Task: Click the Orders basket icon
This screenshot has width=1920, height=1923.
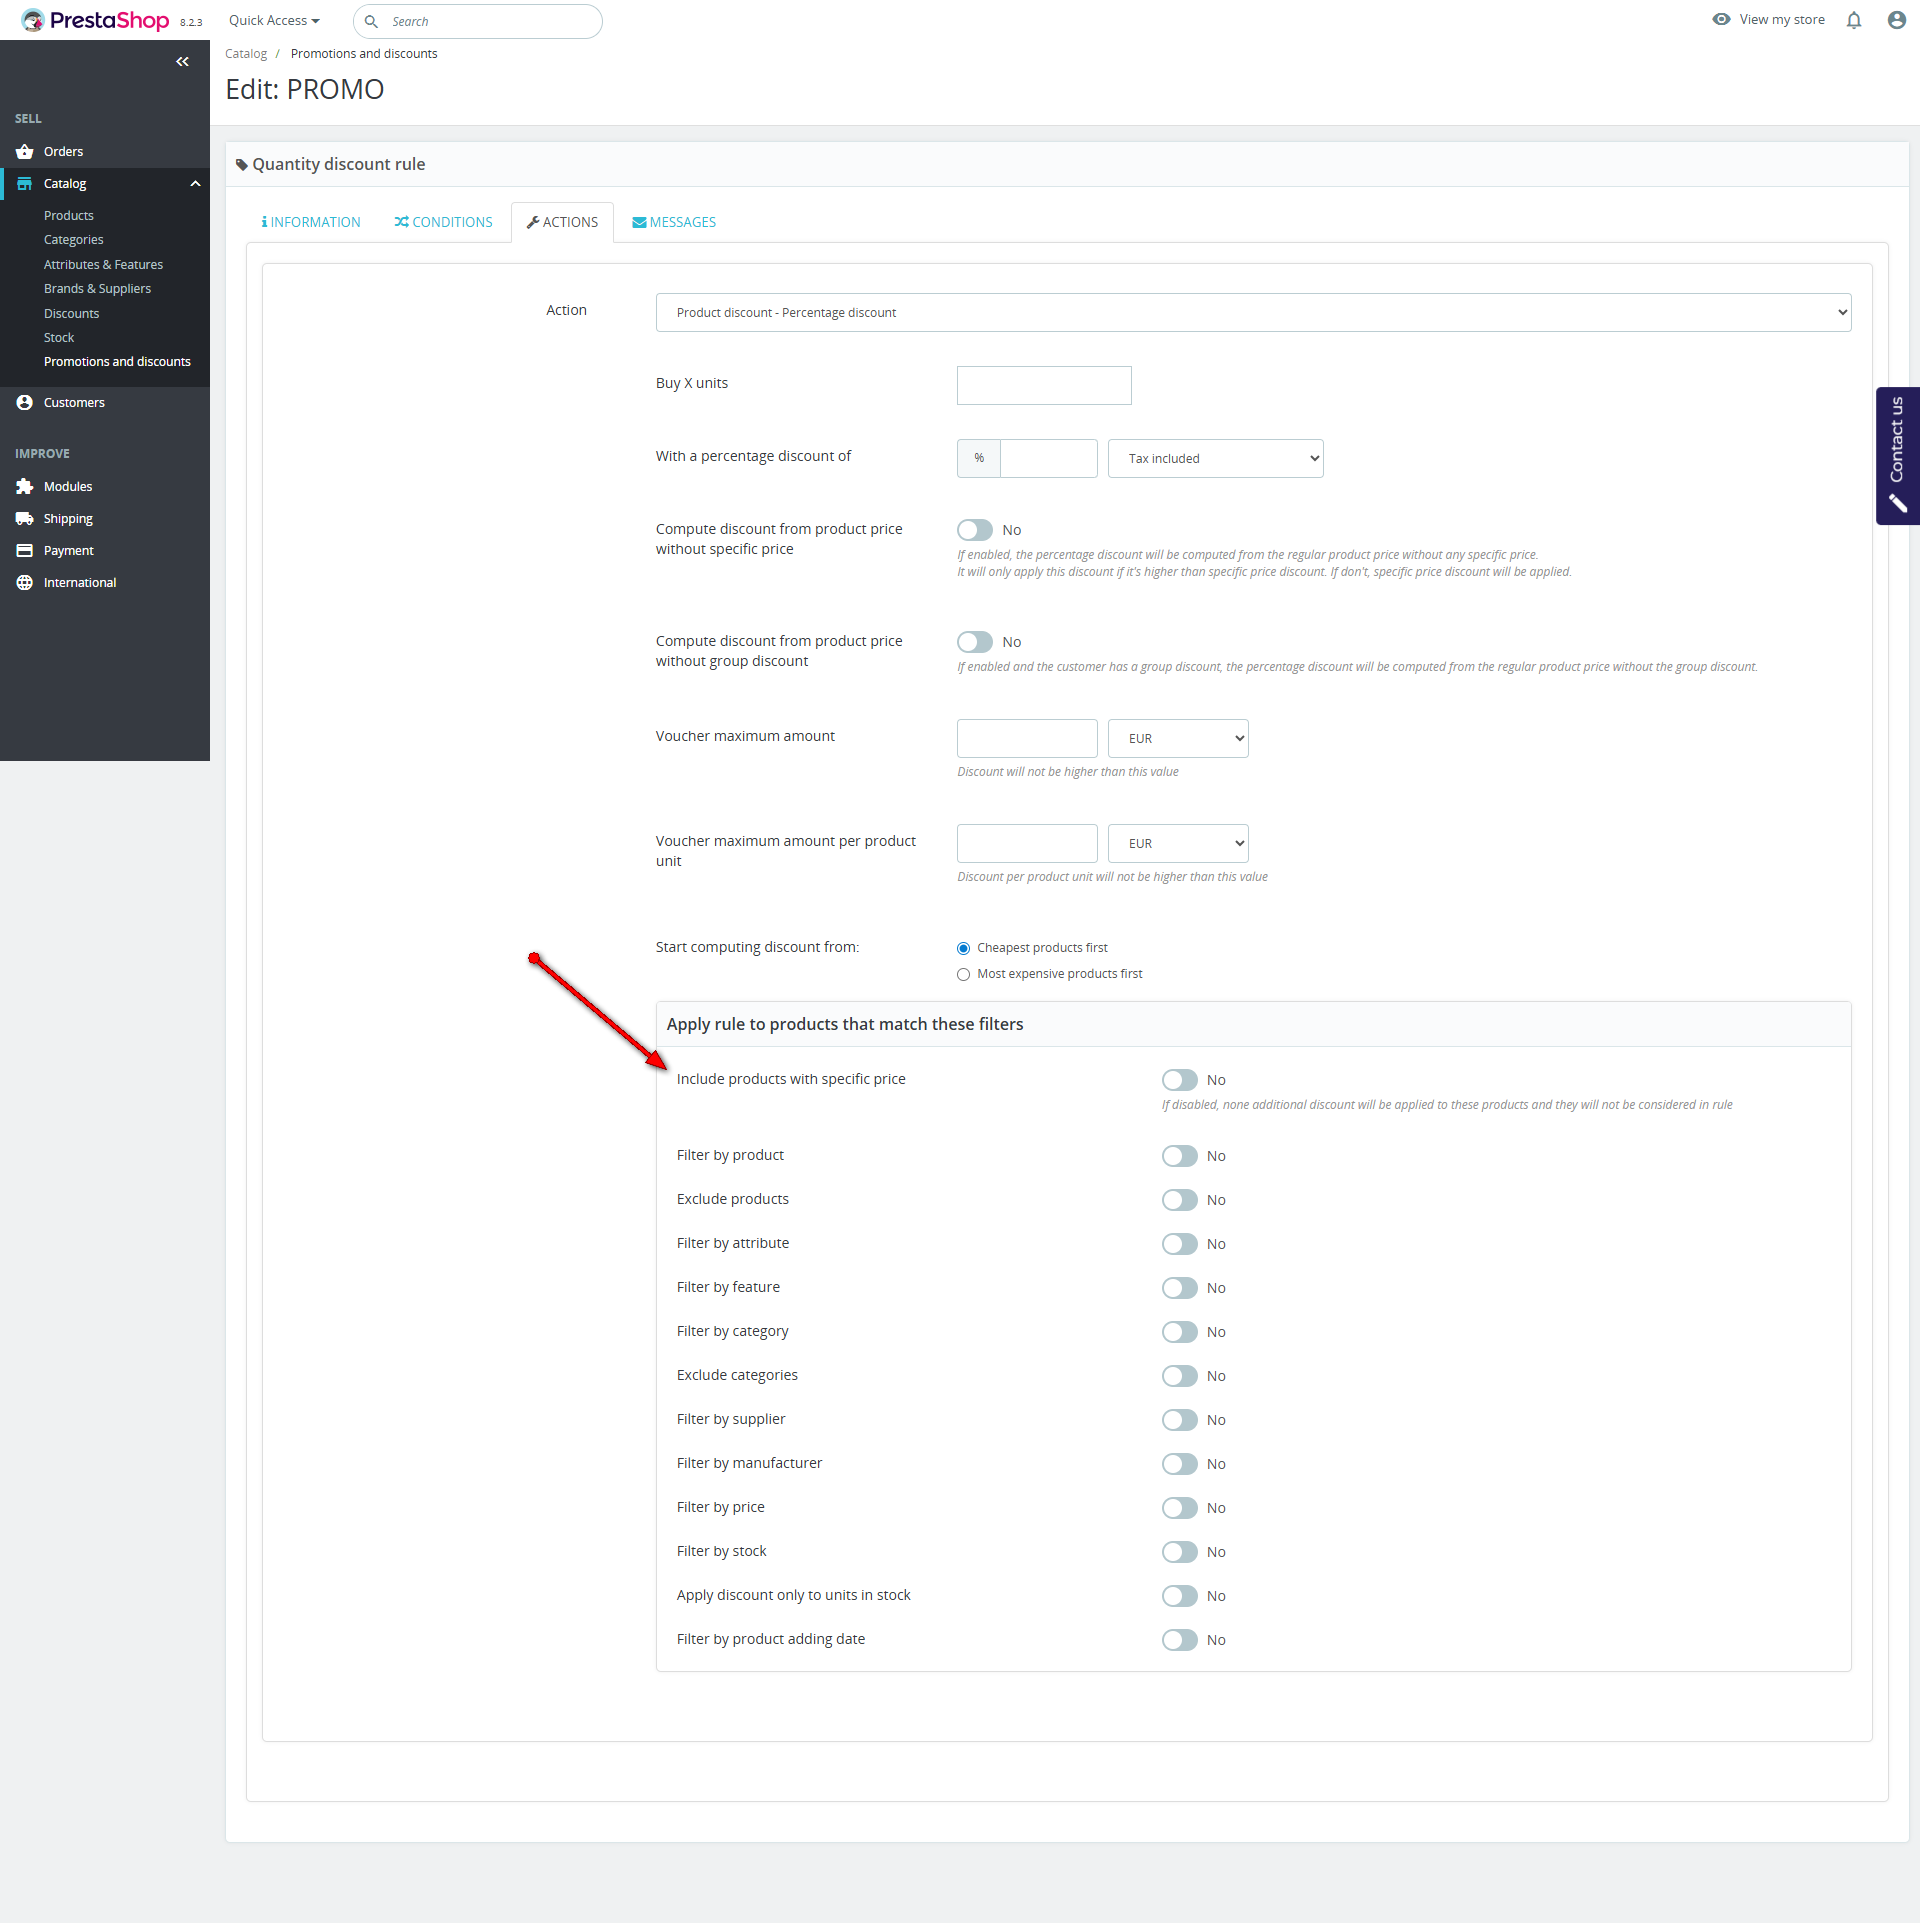Action: click(x=25, y=152)
